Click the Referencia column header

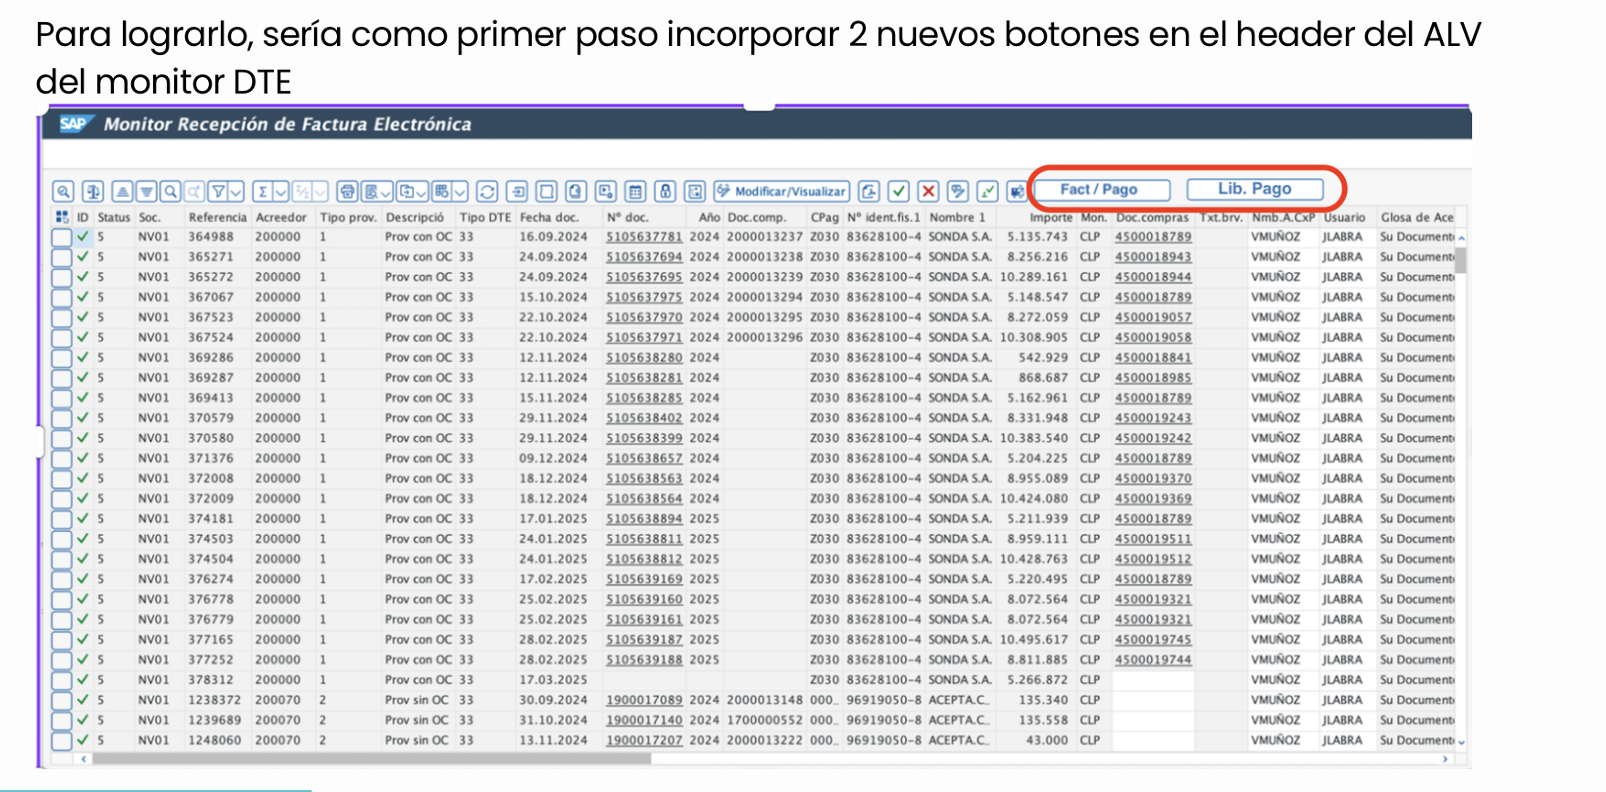click(x=217, y=217)
